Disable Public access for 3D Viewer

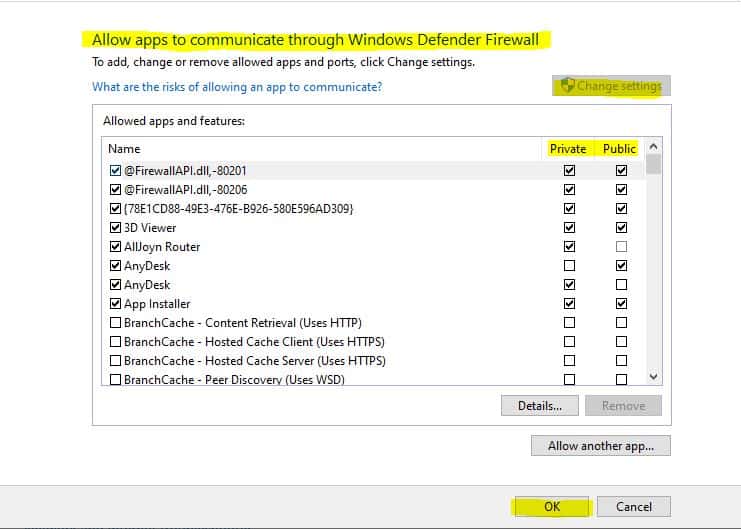(x=621, y=227)
